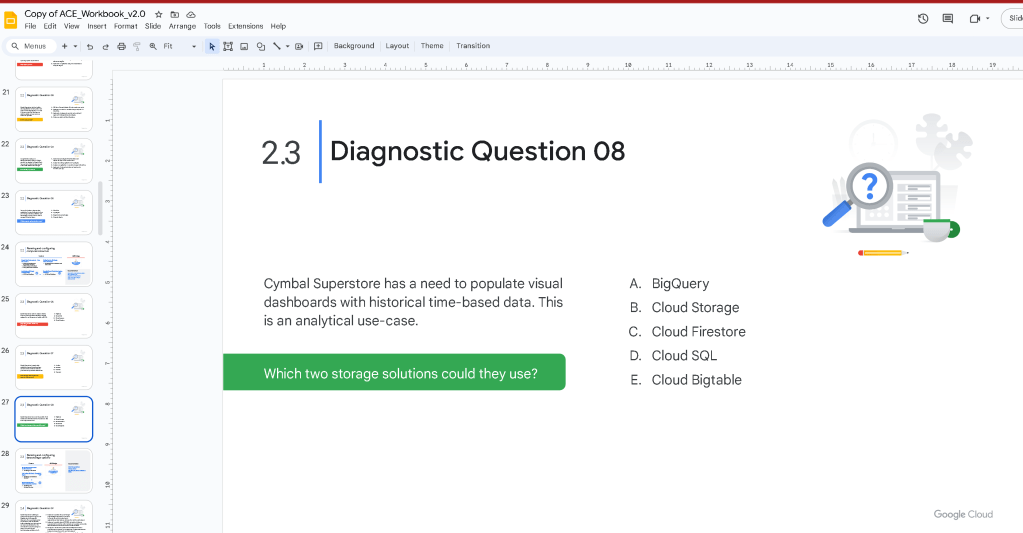Viewport: 1023px width, 533px height.
Task: Click the Slideshow button at top right
Action: (1013, 18)
